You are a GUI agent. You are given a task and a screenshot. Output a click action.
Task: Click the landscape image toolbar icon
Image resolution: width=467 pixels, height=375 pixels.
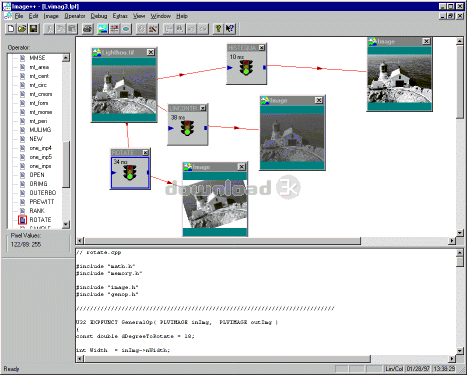[103, 29]
